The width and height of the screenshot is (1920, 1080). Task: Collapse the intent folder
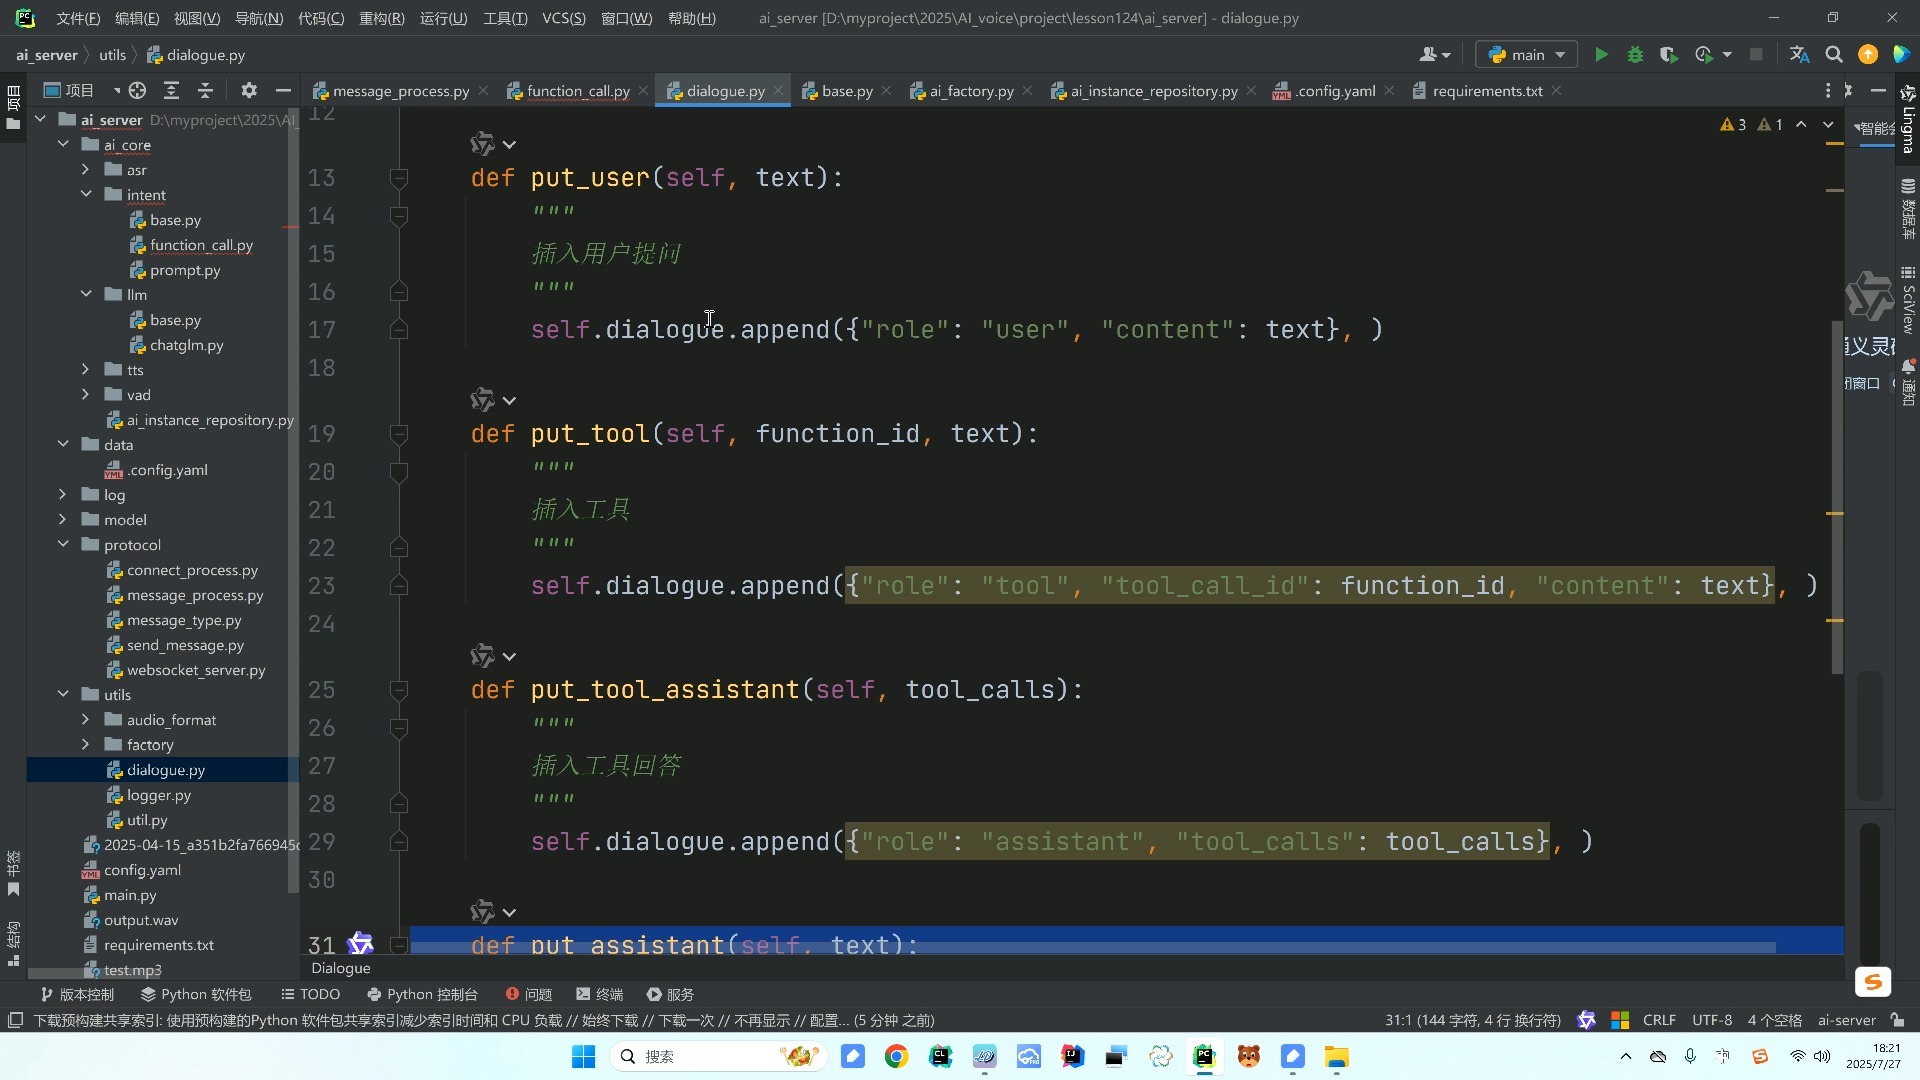(86, 194)
